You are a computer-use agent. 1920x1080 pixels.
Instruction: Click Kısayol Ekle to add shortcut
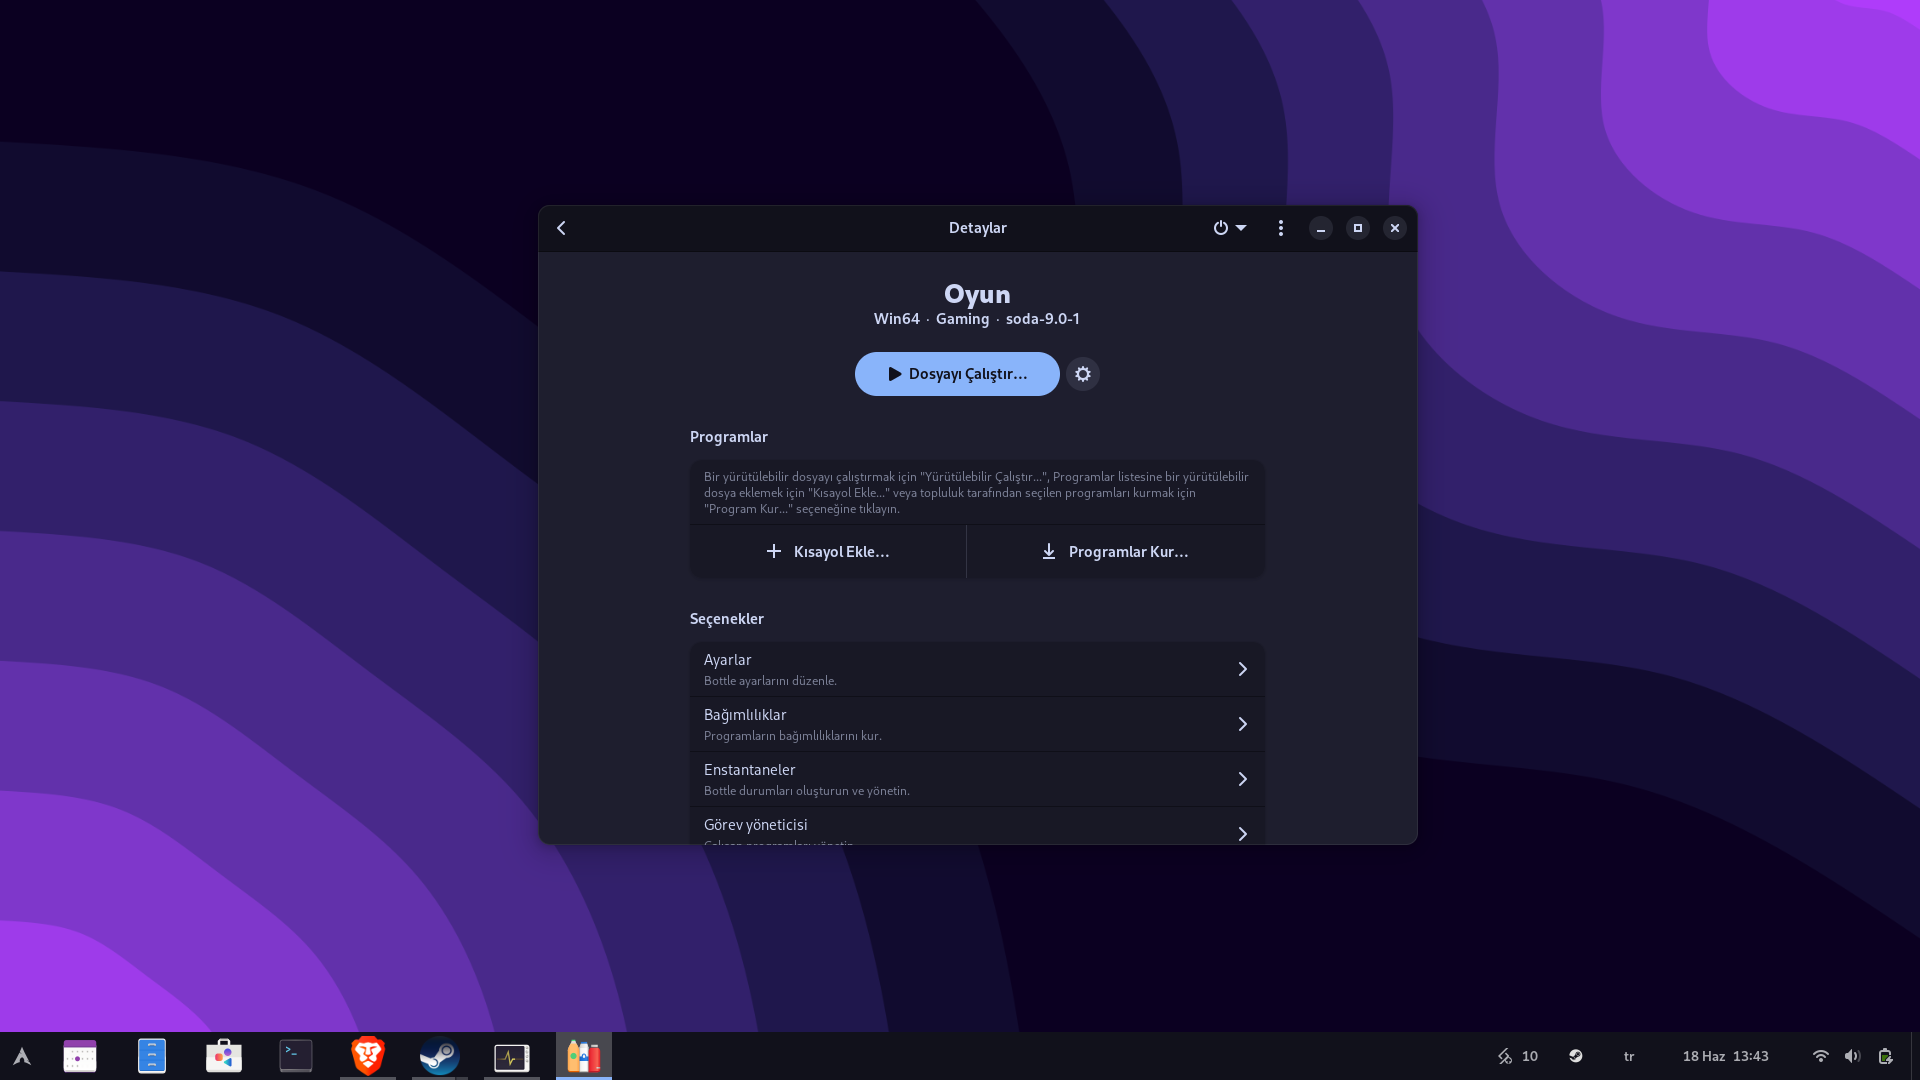[827, 552]
